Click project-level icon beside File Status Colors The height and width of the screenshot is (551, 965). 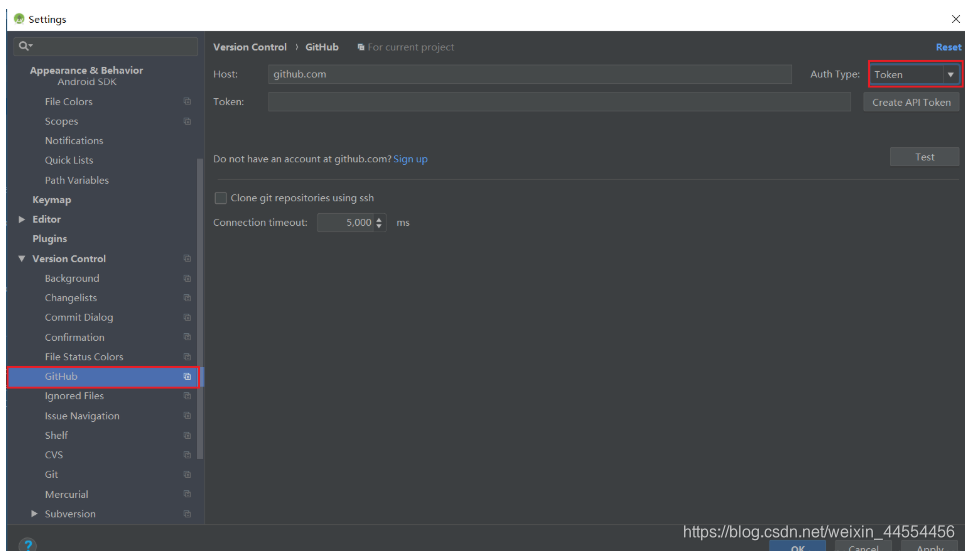[187, 356]
